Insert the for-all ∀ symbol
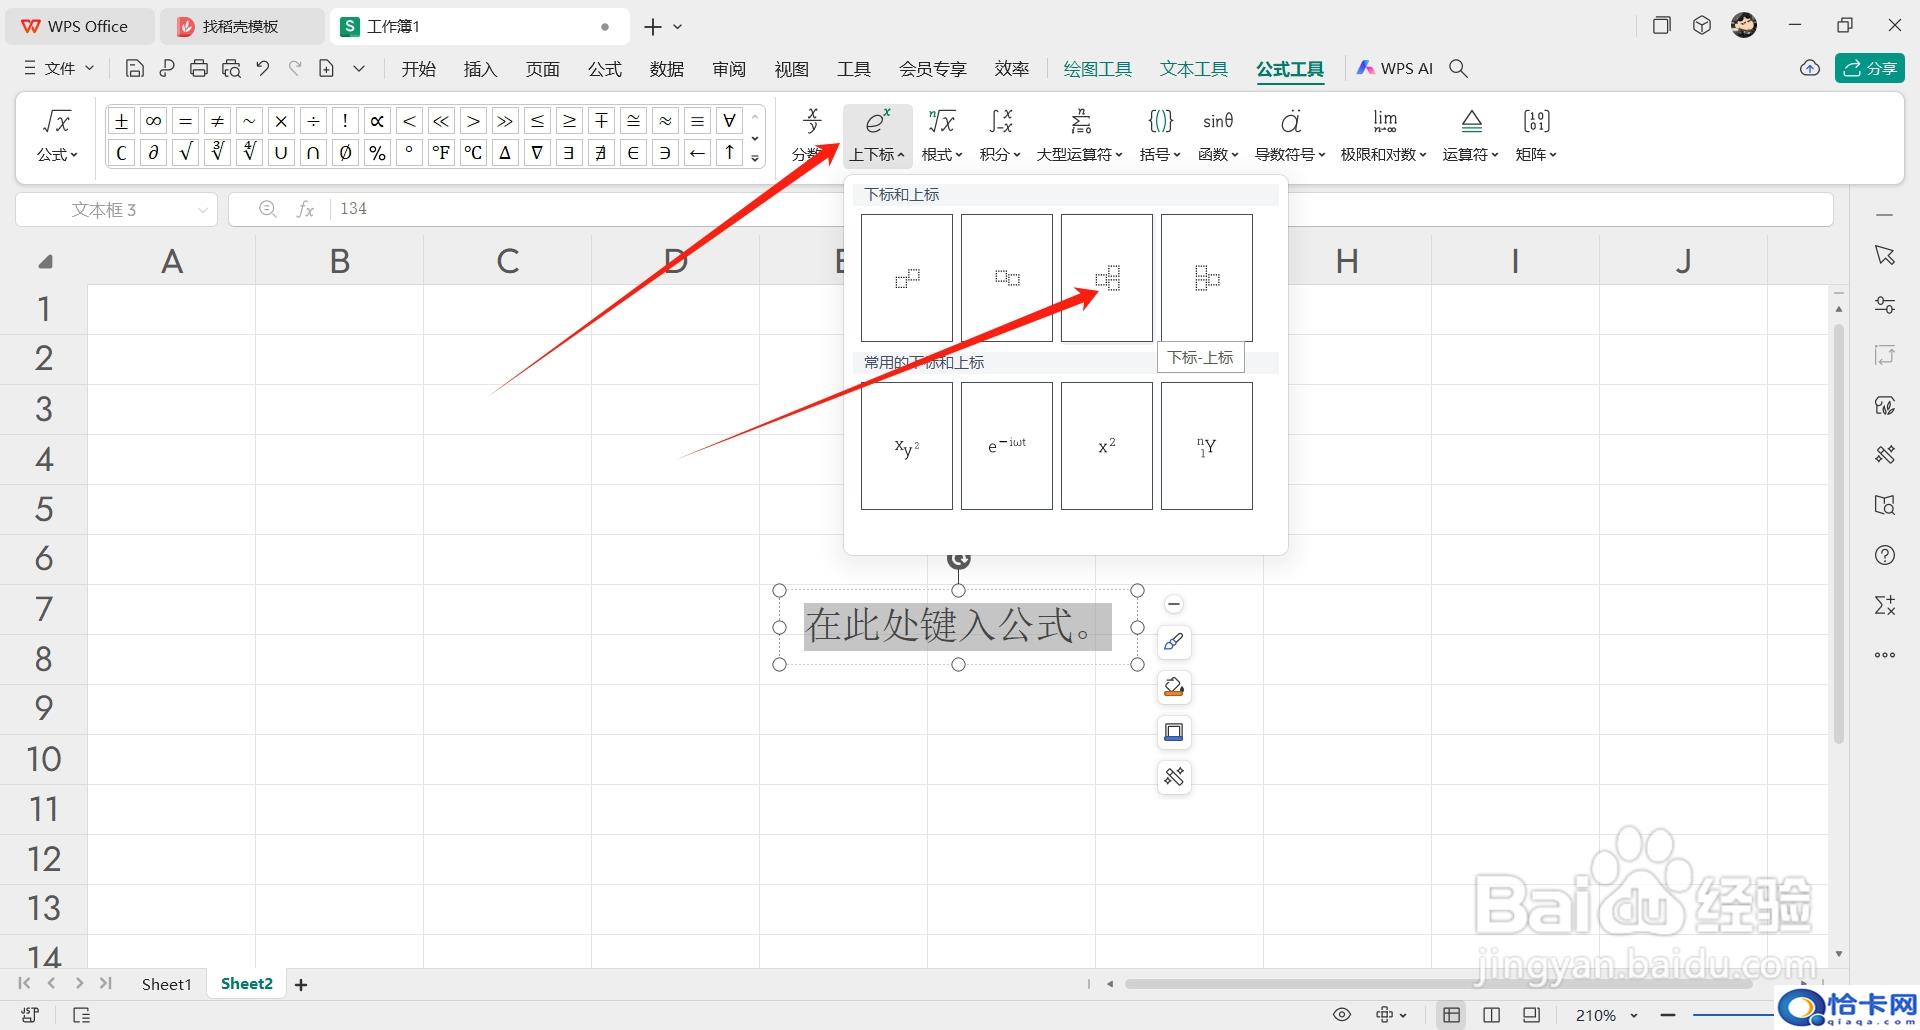The image size is (1920, 1030). point(729,121)
